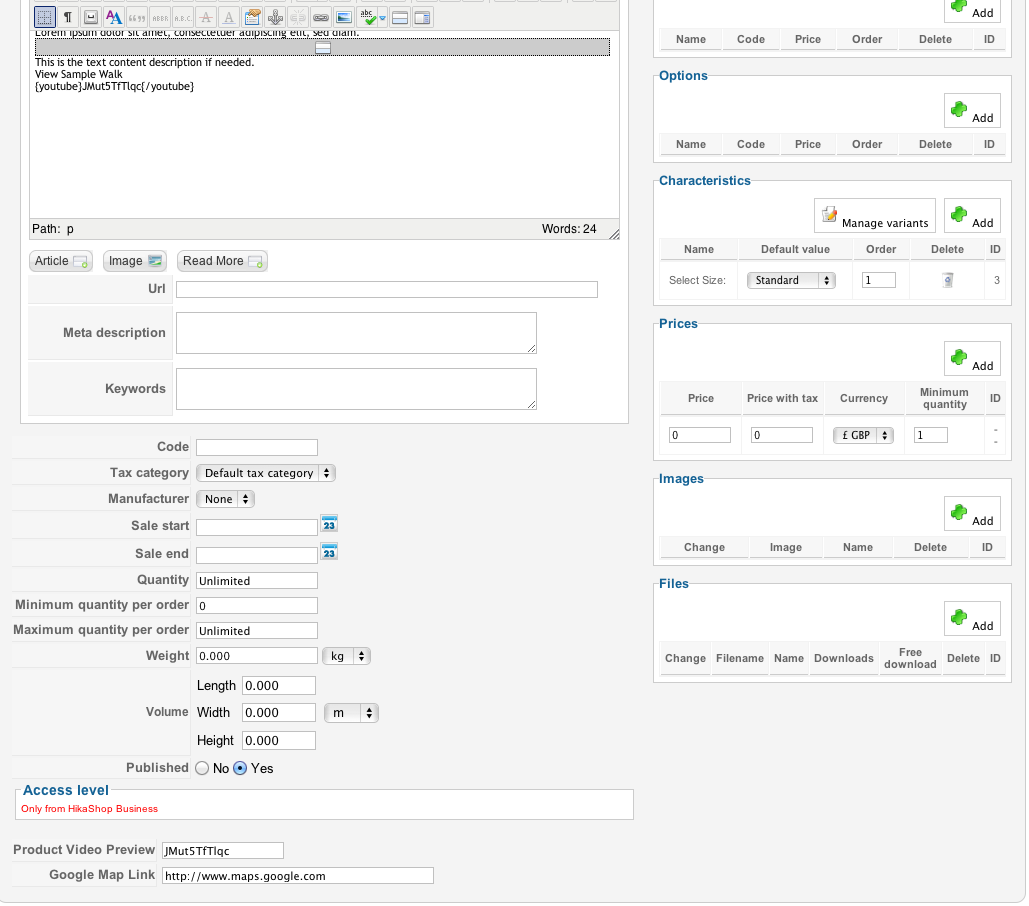Click the Article editor button
Viewport: 1029px width, 906px height.
61,262
